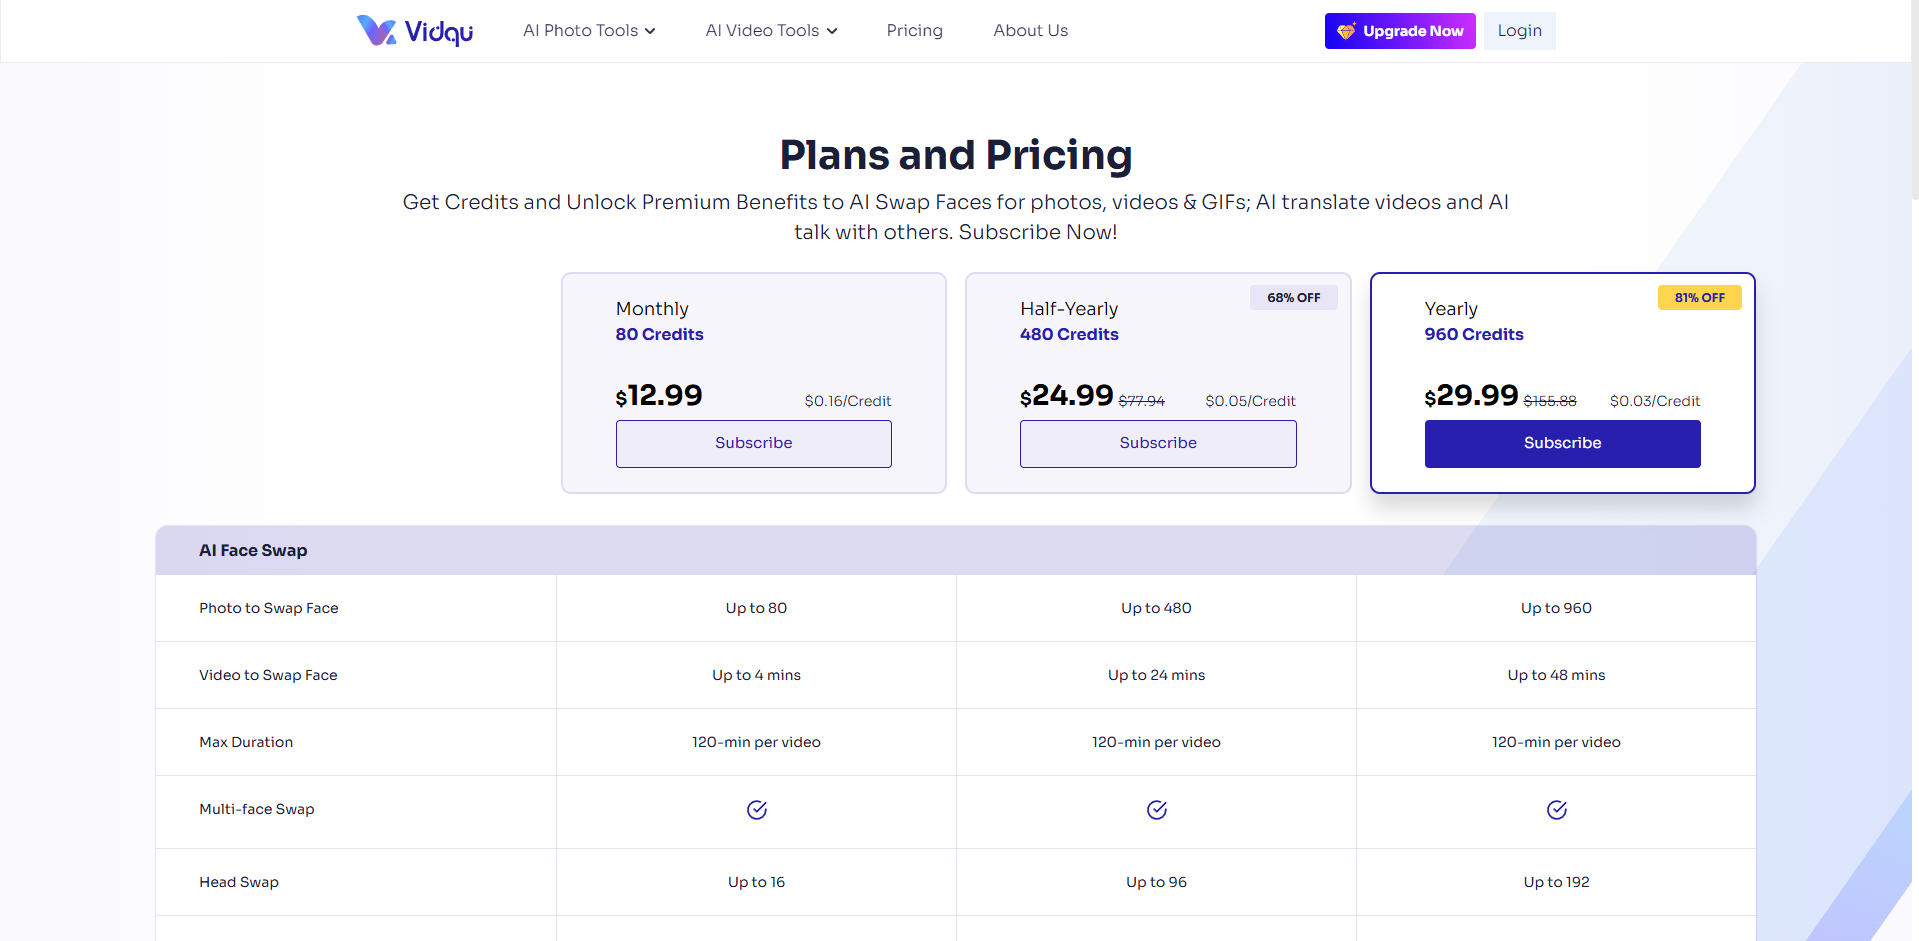Subscribe to the Yearly plan
The height and width of the screenshot is (941, 1919).
(1562, 444)
